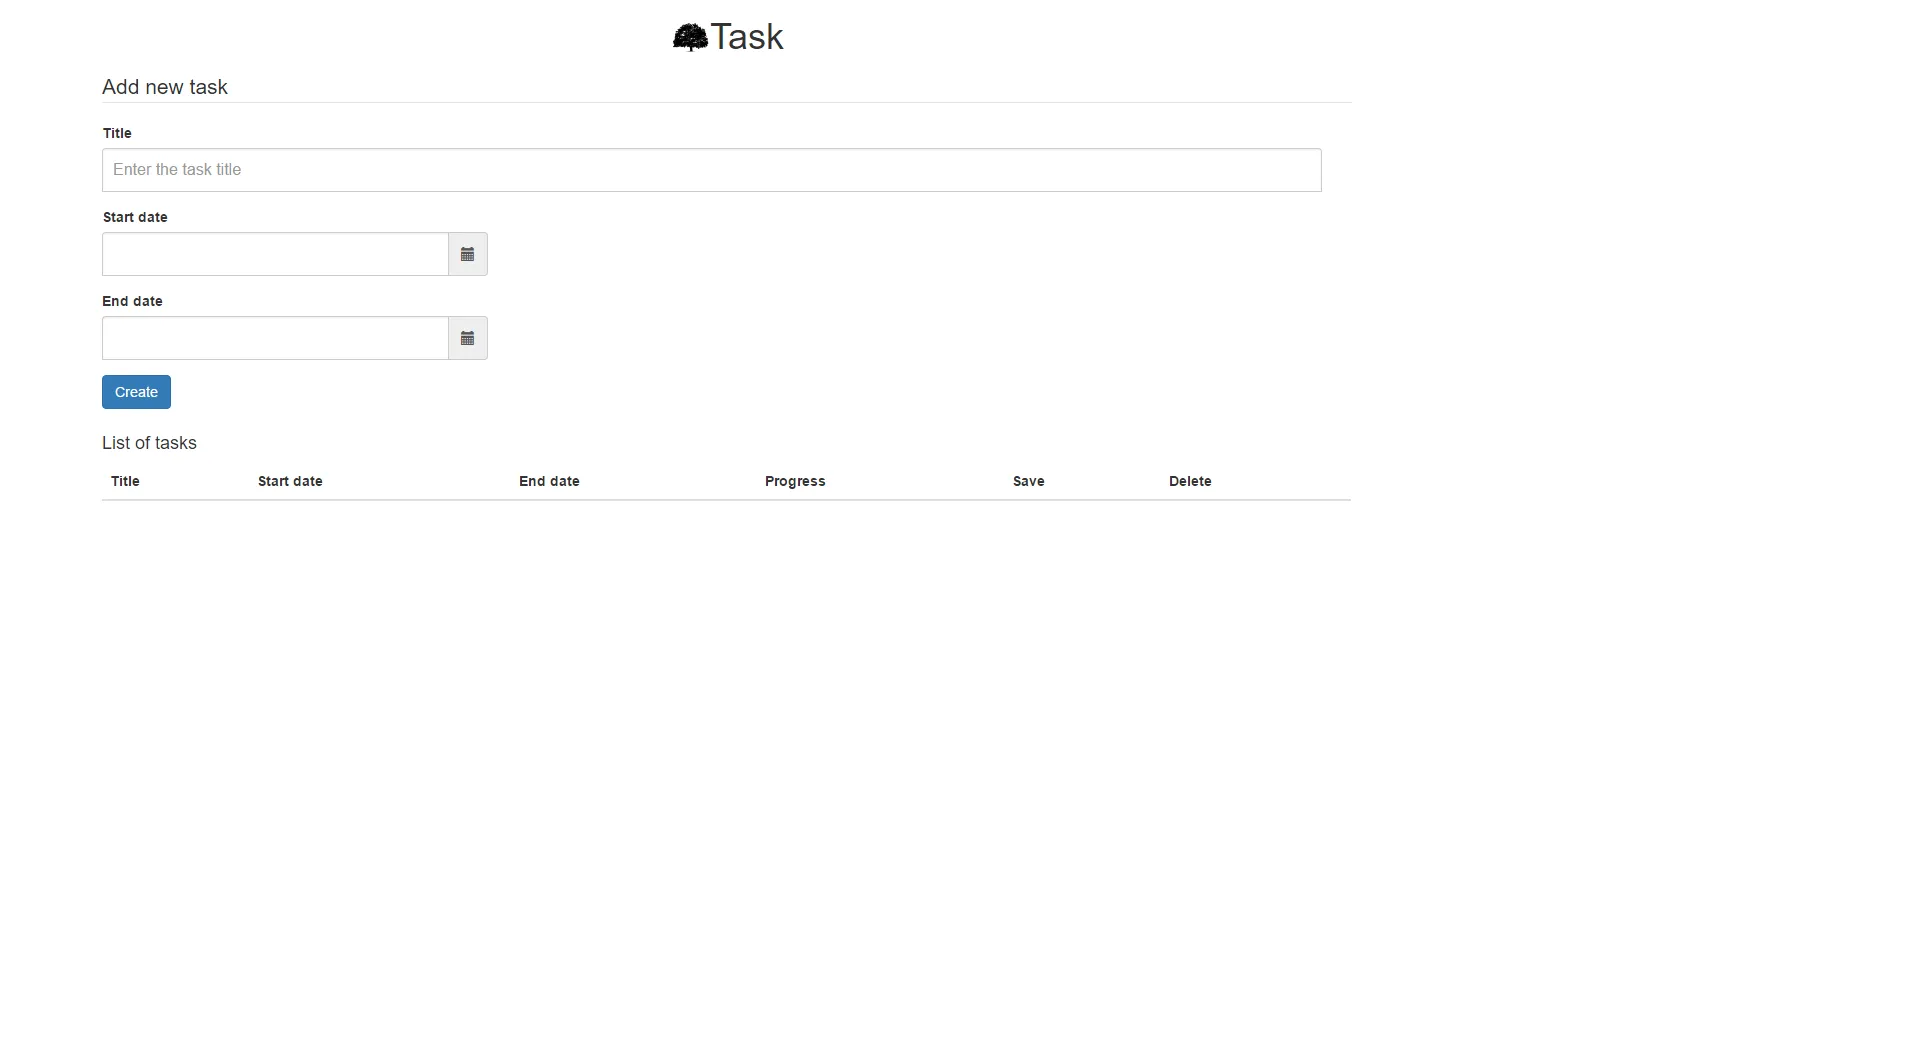Click into the Start date field
The width and height of the screenshot is (1920, 1040).
tap(275, 254)
